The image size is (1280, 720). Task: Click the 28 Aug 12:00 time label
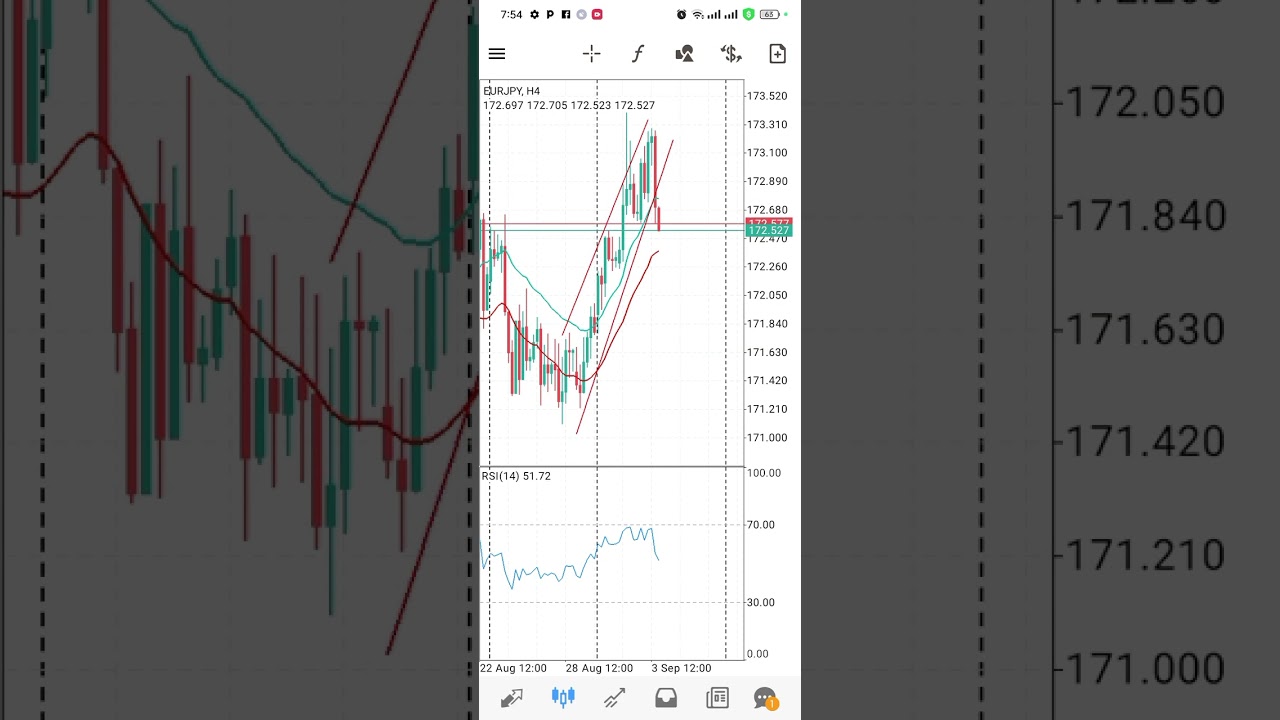pos(599,668)
